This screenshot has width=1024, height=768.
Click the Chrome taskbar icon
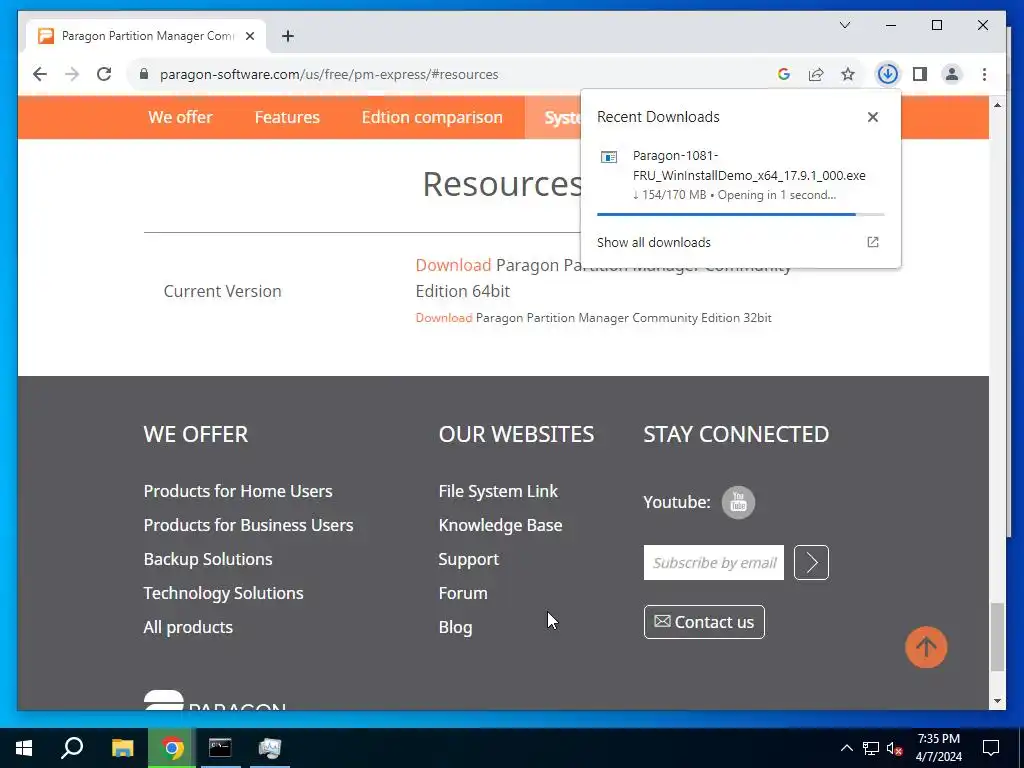[172, 748]
